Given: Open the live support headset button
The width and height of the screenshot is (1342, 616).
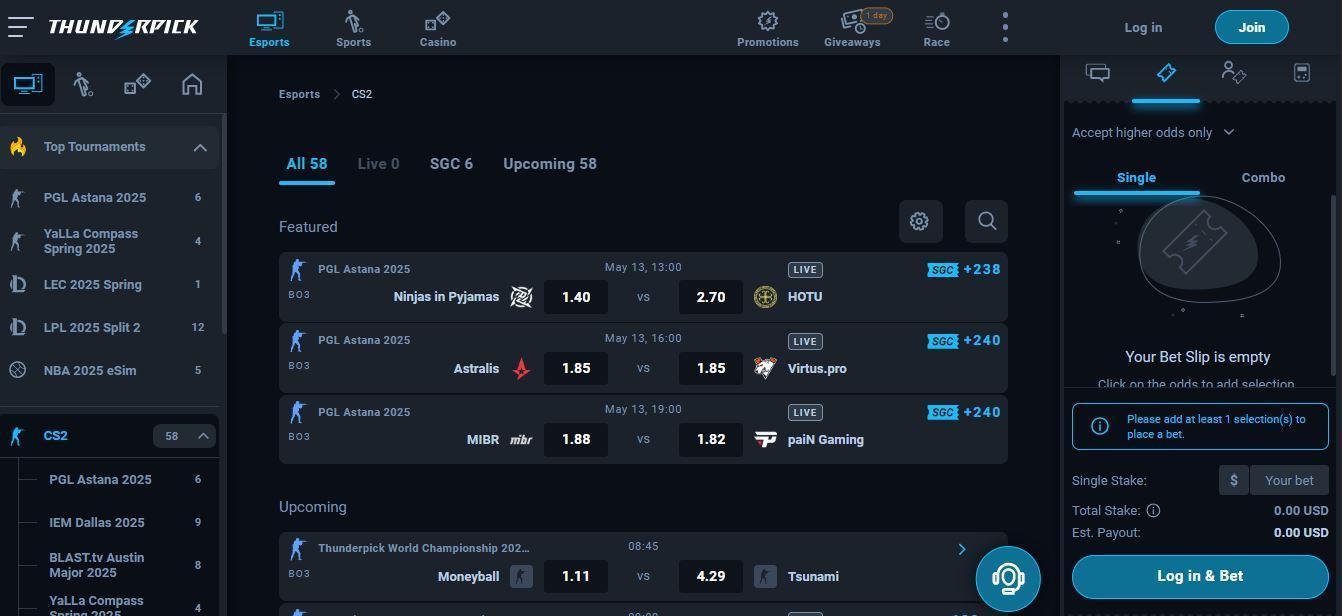Looking at the screenshot, I should (x=1008, y=579).
